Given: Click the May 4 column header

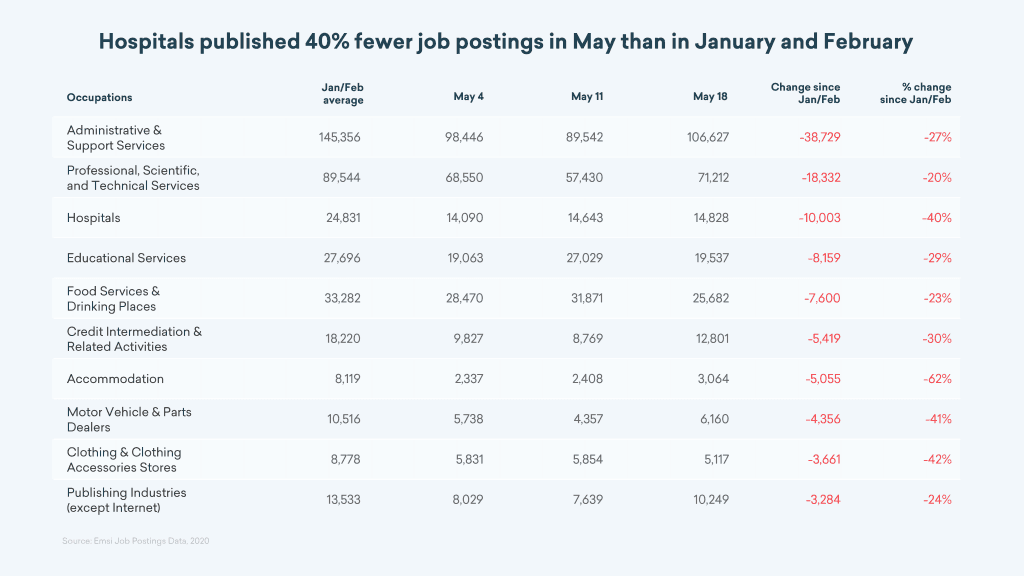Looking at the screenshot, I should 468,97.
